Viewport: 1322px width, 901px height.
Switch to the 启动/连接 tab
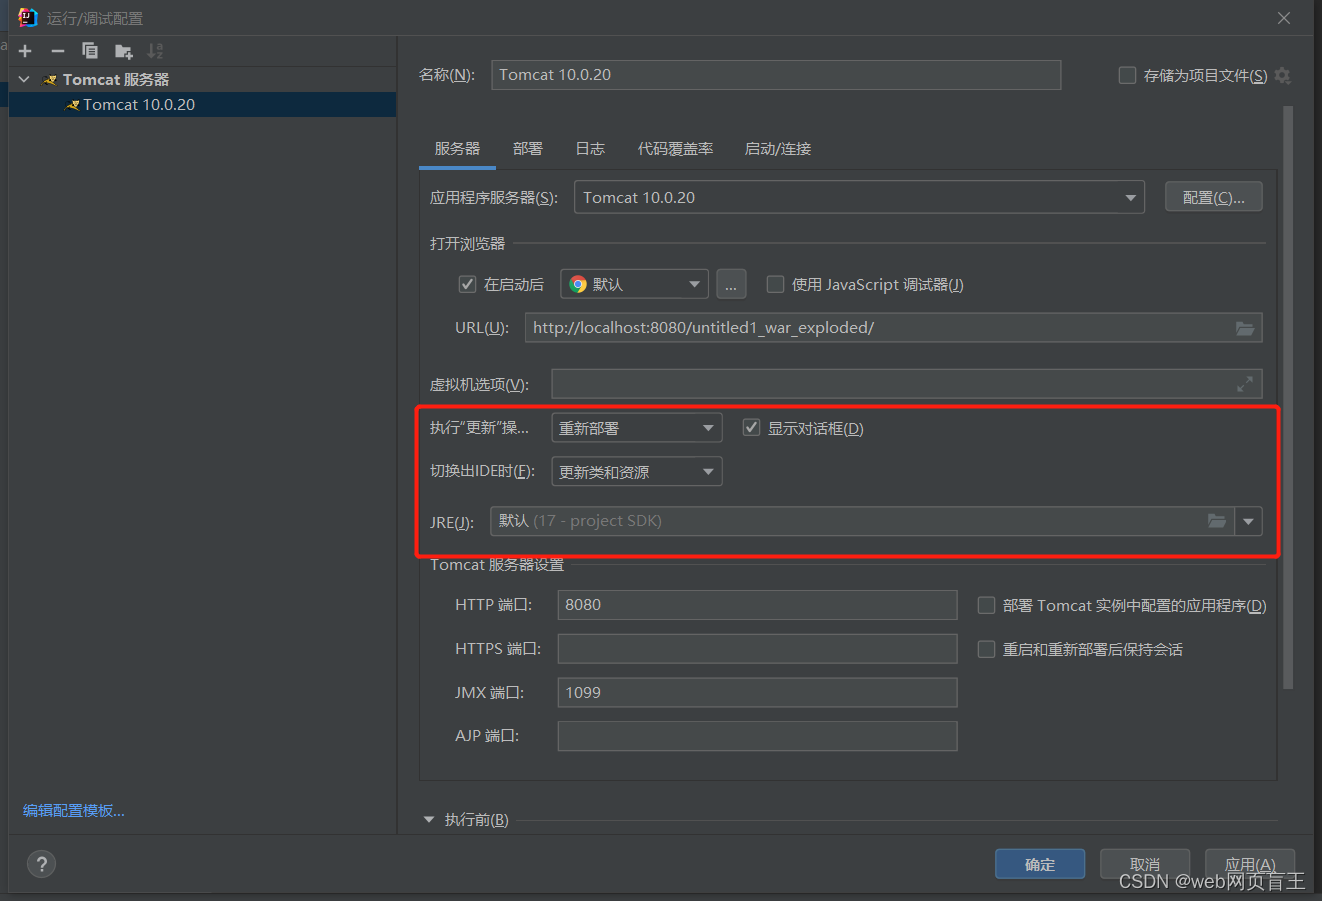click(x=778, y=149)
